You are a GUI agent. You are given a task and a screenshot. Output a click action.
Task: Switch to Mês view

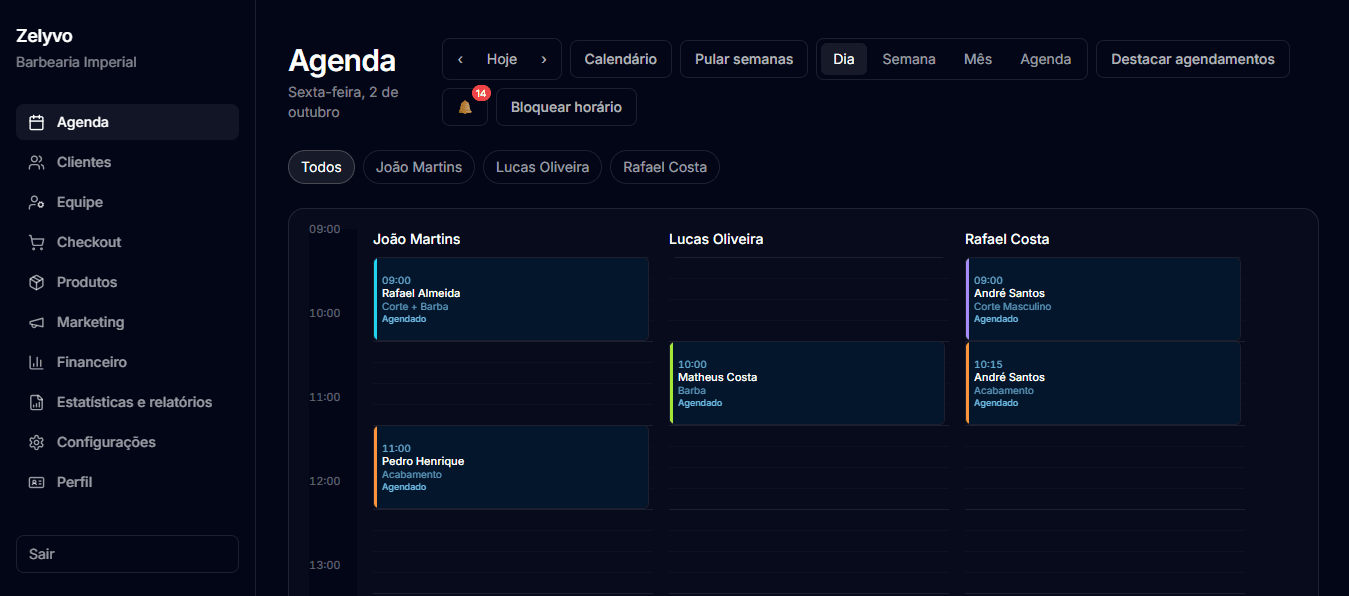[978, 59]
